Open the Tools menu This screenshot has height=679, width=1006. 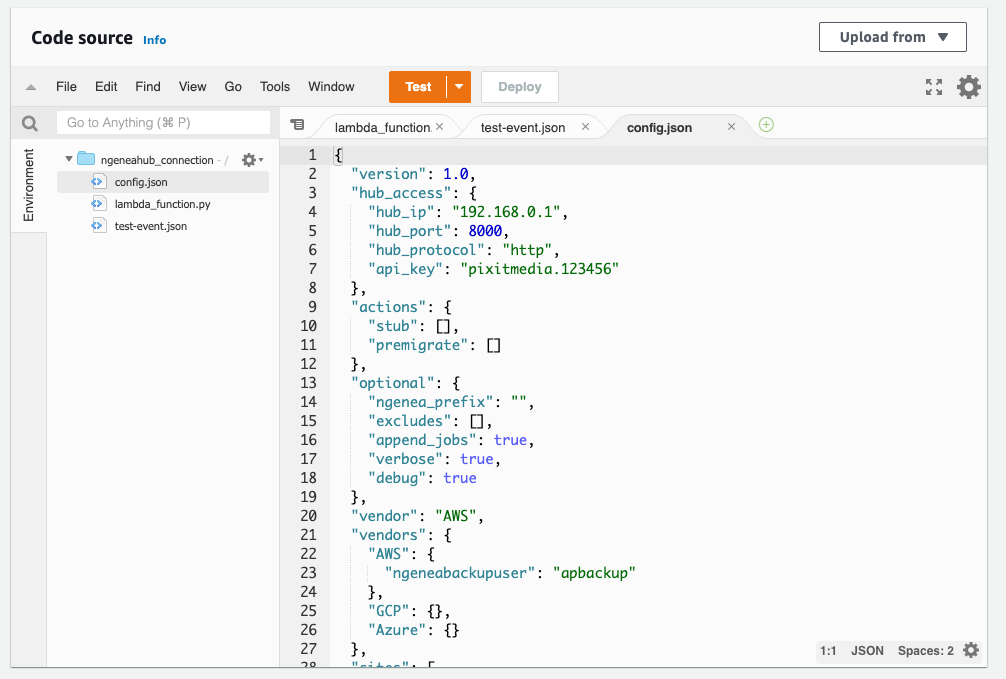274,87
